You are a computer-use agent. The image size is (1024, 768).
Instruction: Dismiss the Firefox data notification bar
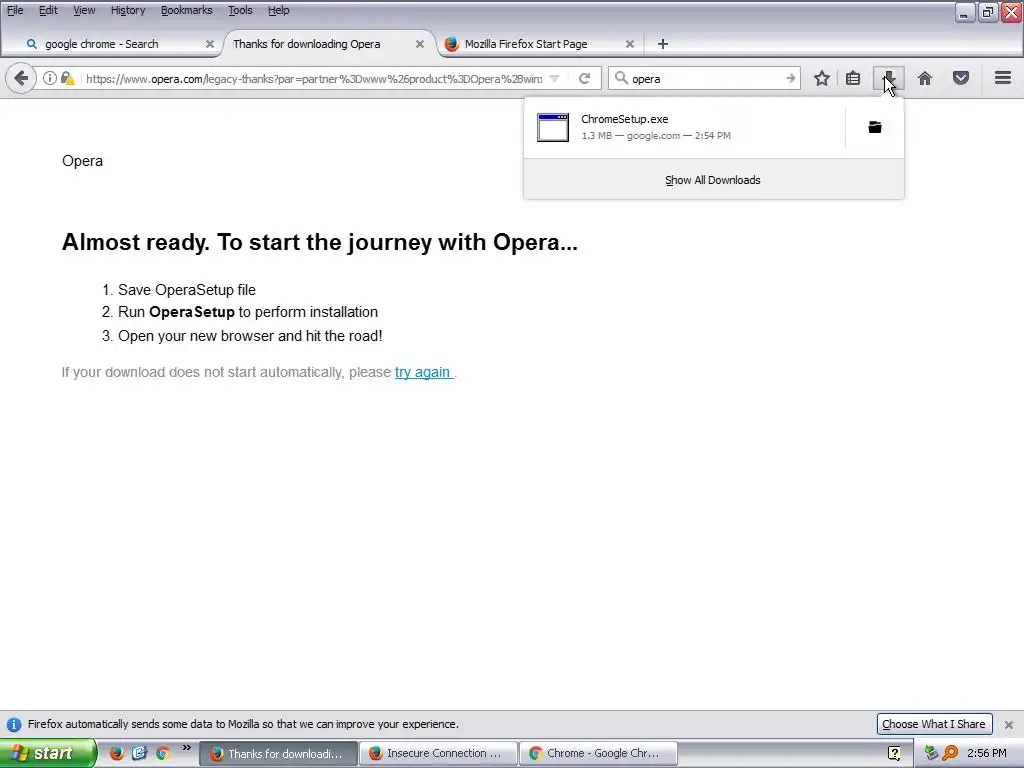click(x=1008, y=725)
